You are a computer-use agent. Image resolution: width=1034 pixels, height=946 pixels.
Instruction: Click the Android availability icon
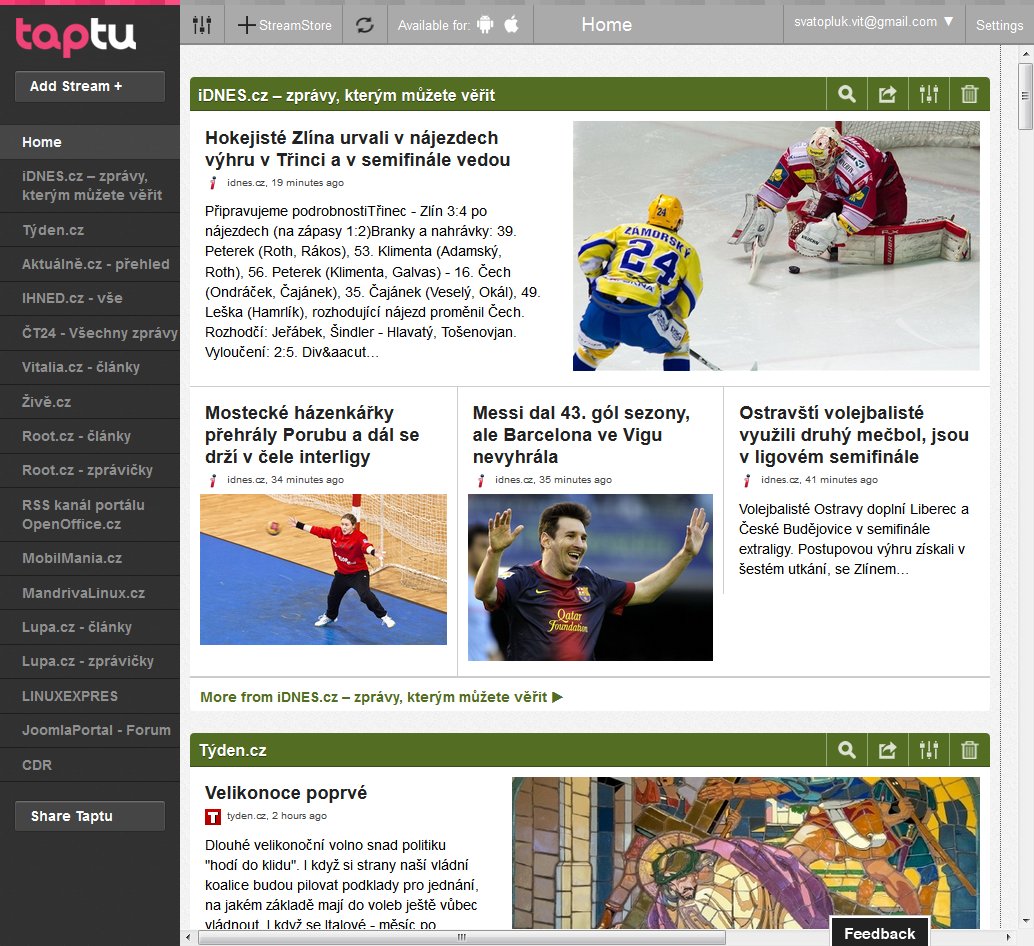pos(486,25)
